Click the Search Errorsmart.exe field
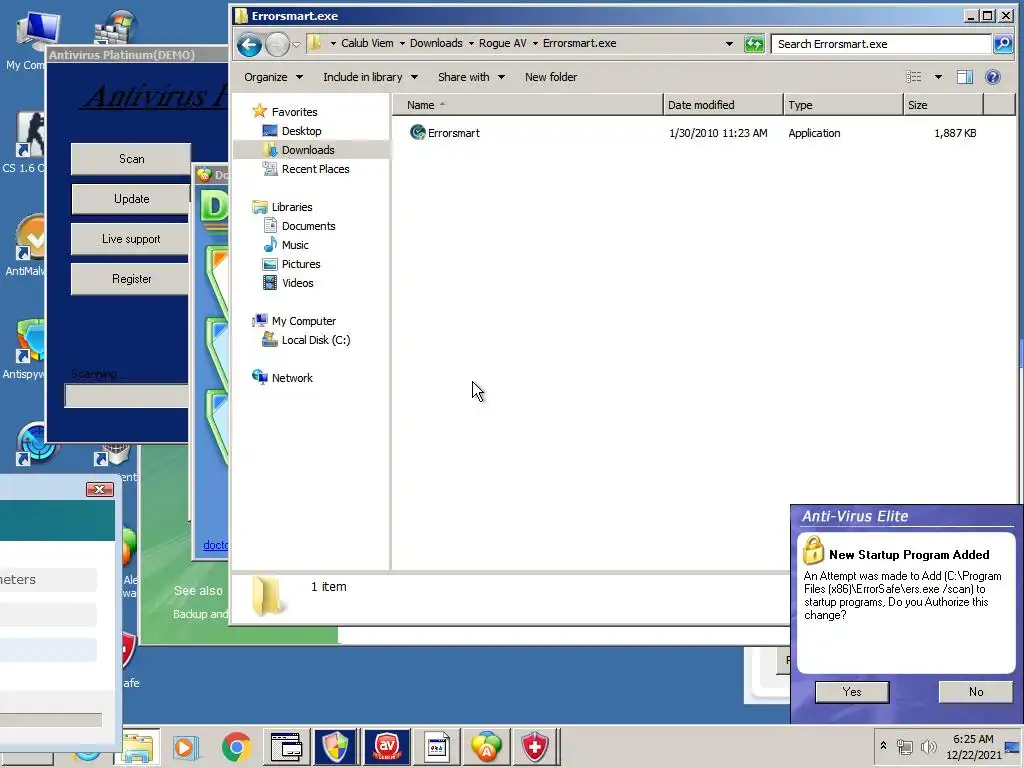This screenshot has height=768, width=1024. point(882,44)
